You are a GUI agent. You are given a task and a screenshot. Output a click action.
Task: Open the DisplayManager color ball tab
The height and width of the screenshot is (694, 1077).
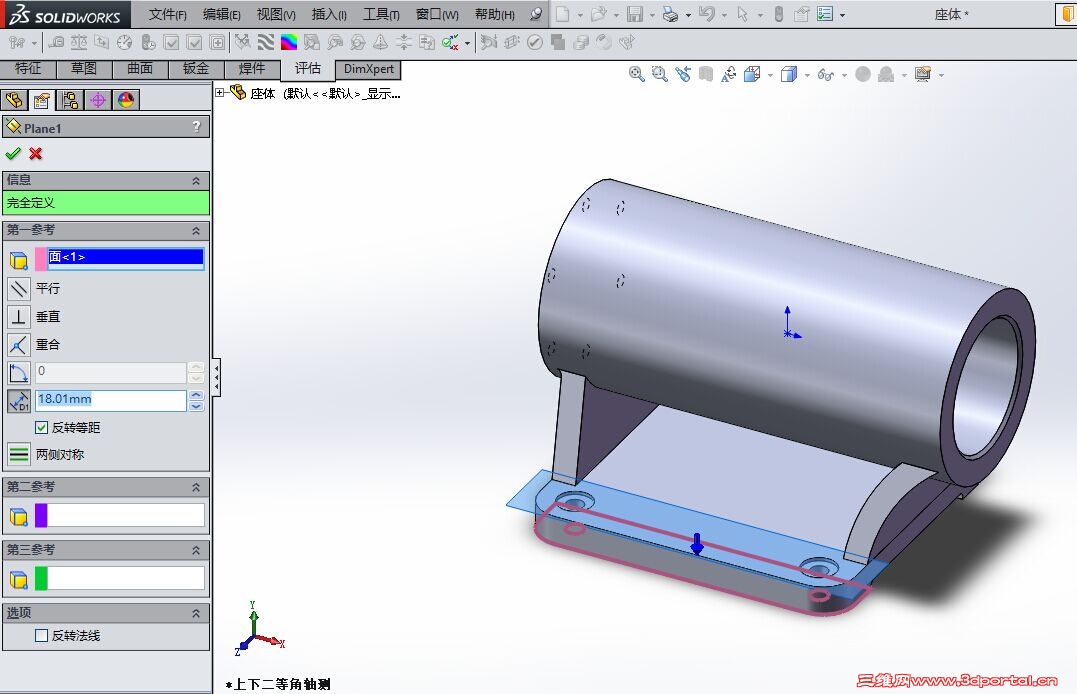[126, 100]
